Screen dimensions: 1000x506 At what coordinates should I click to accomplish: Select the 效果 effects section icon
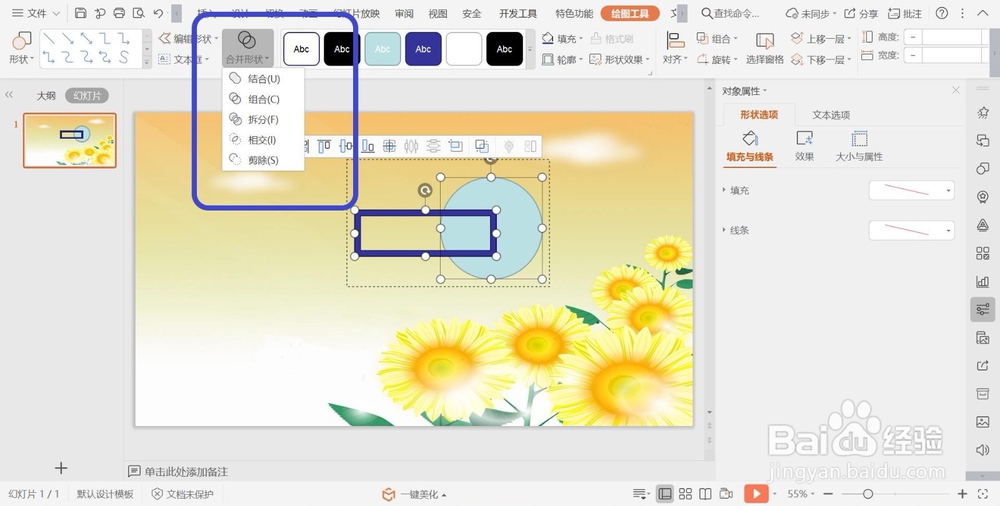point(804,146)
